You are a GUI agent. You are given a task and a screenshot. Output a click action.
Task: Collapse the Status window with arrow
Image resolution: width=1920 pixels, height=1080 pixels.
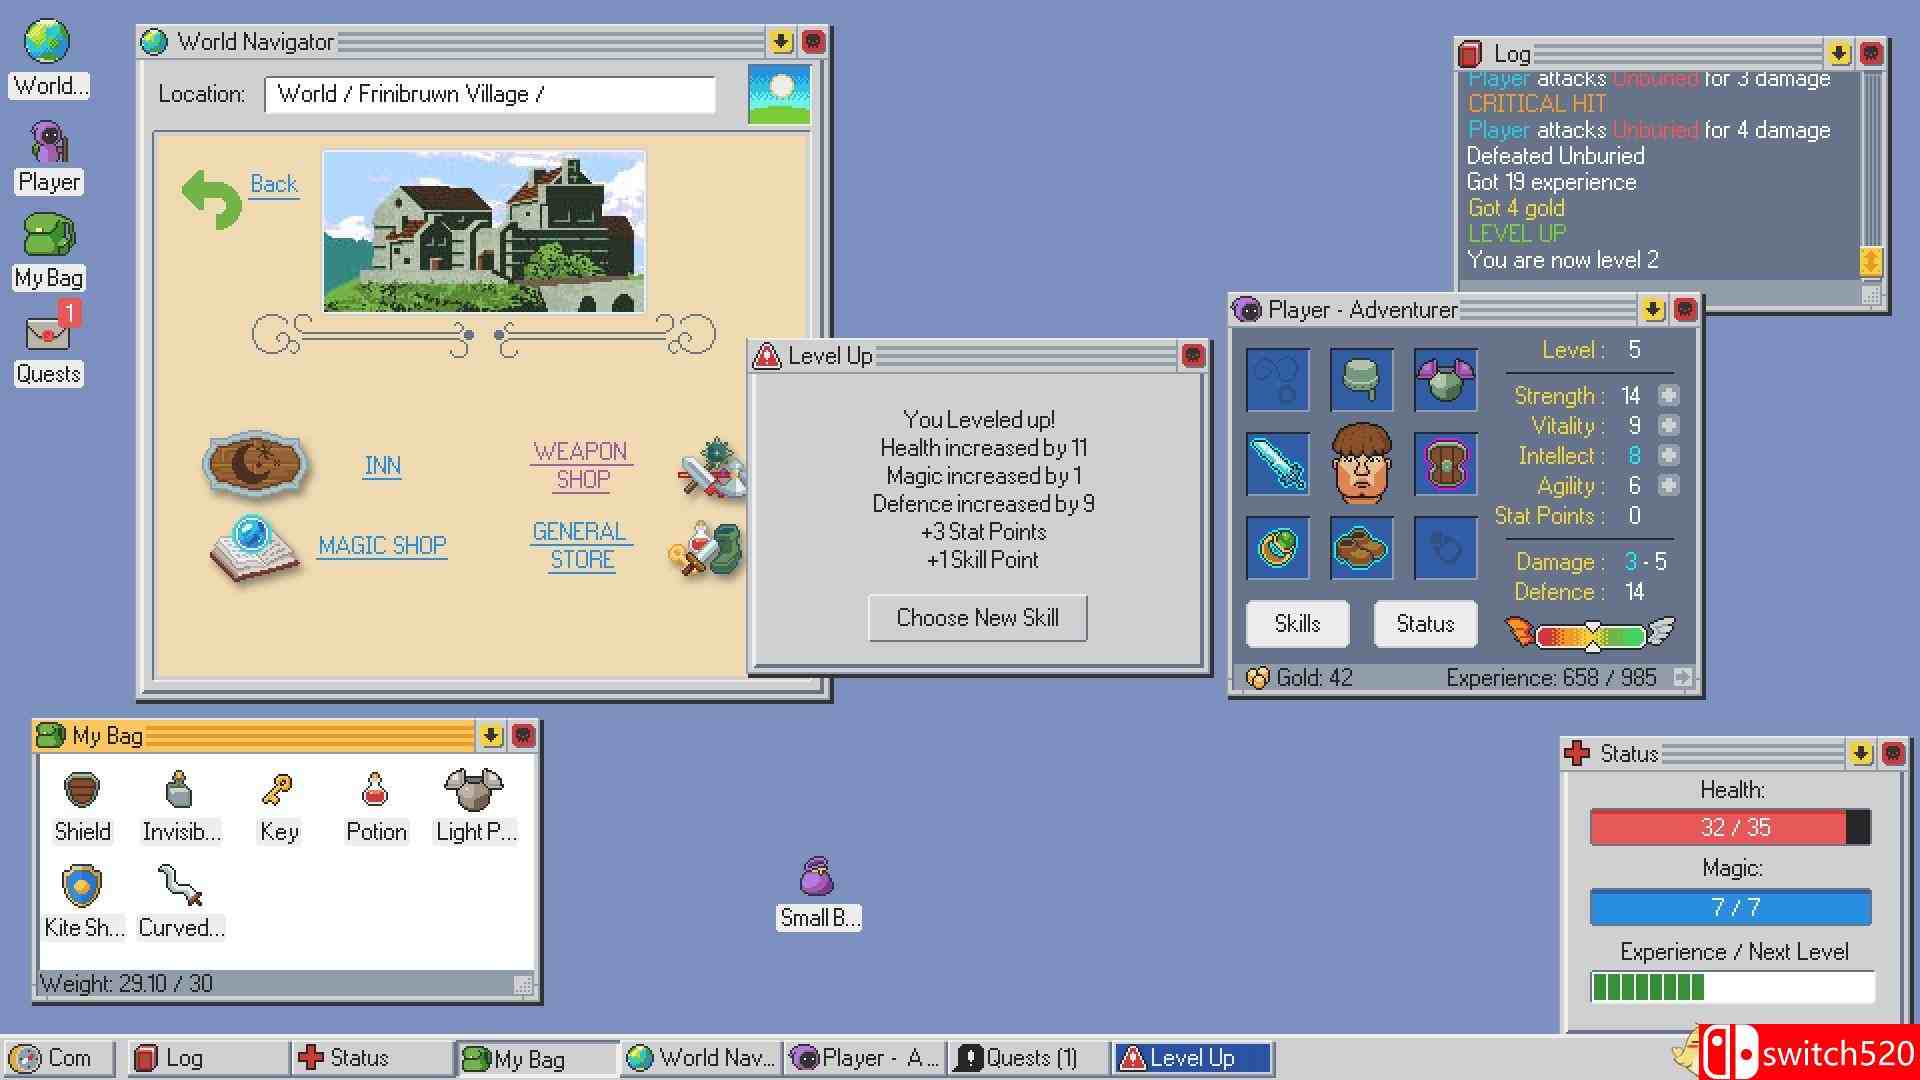pos(1861,754)
